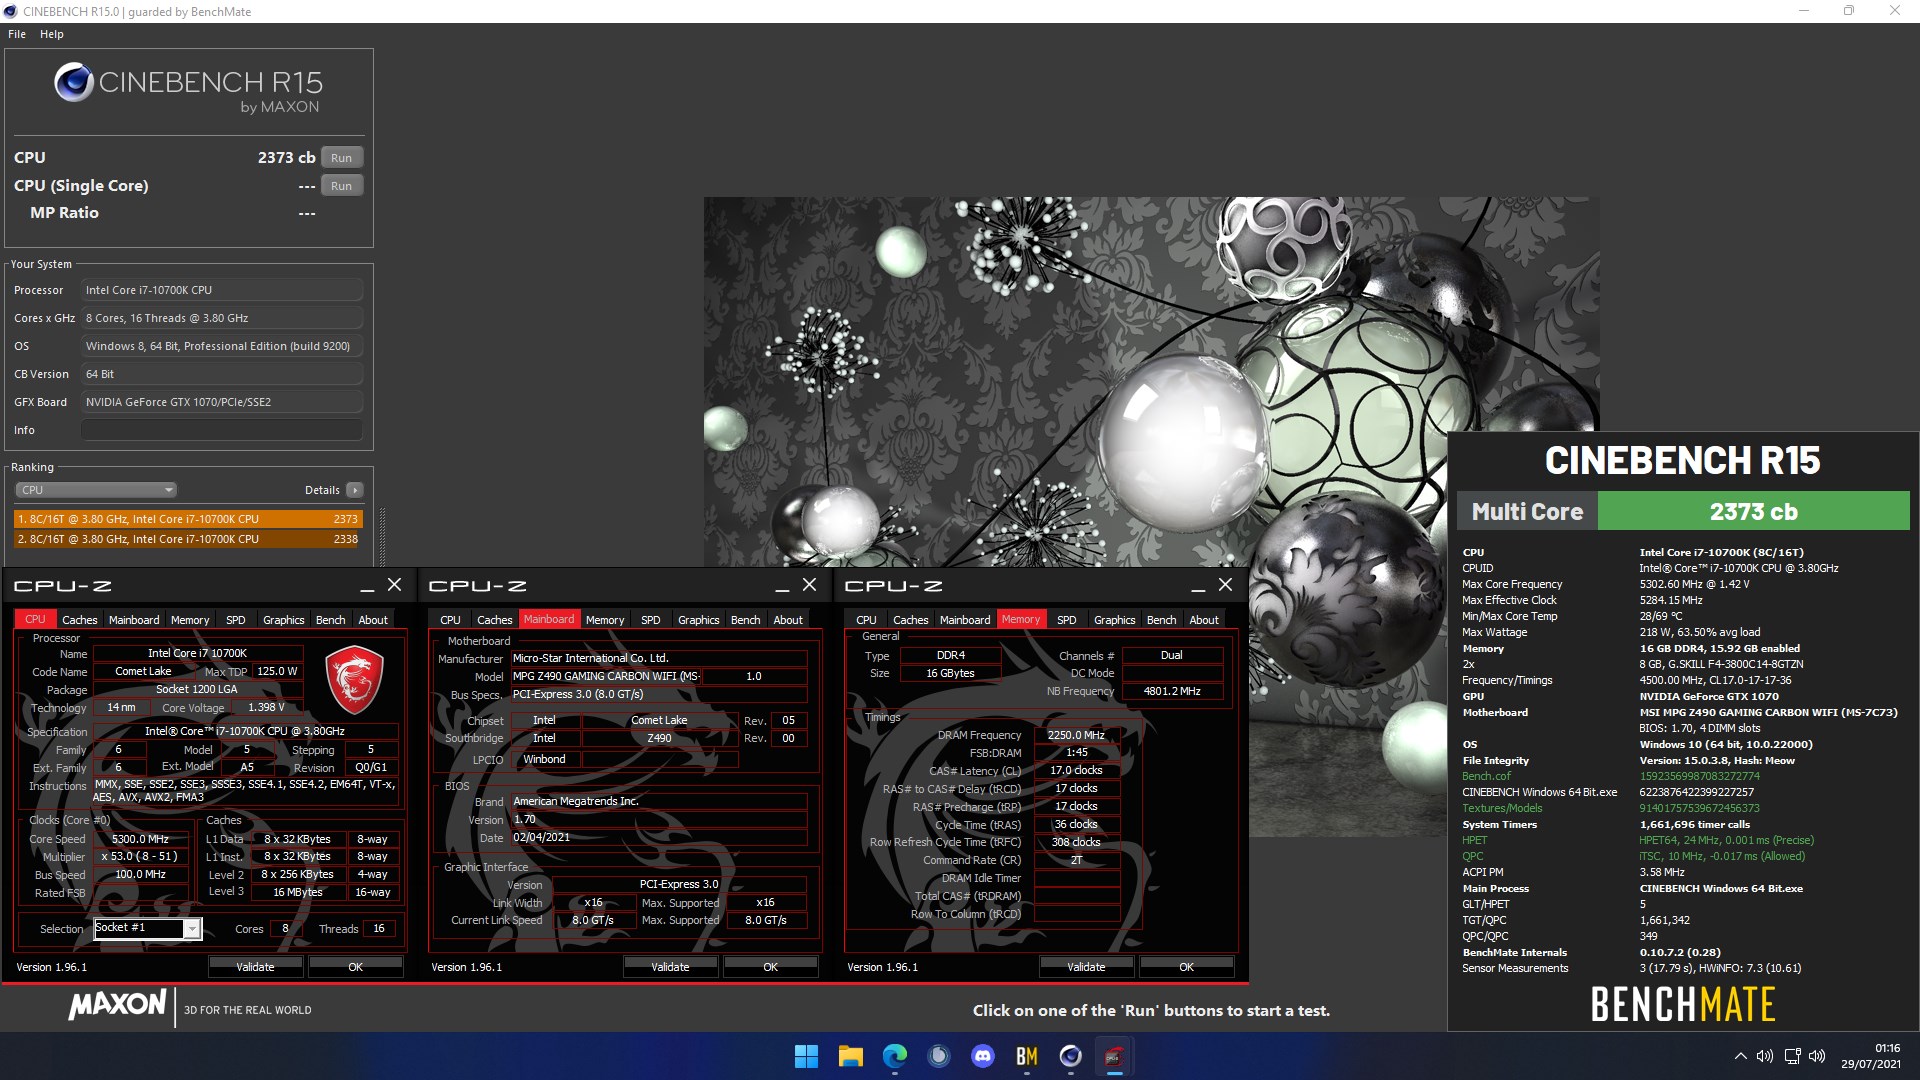Show hidden system tray icons
The width and height of the screenshot is (1920, 1080).
click(1740, 1056)
